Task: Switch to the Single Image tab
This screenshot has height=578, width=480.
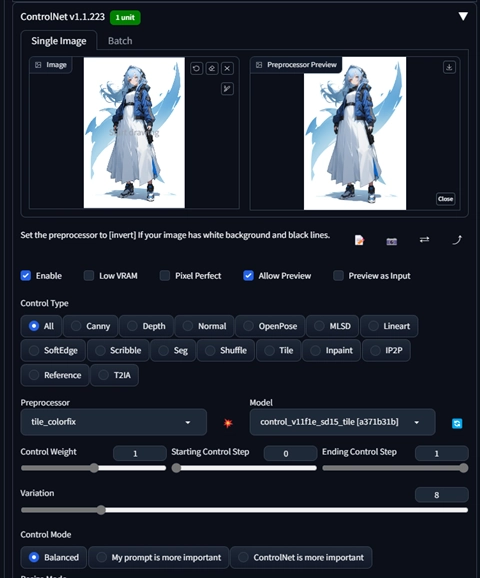Action: pyautogui.click(x=59, y=41)
